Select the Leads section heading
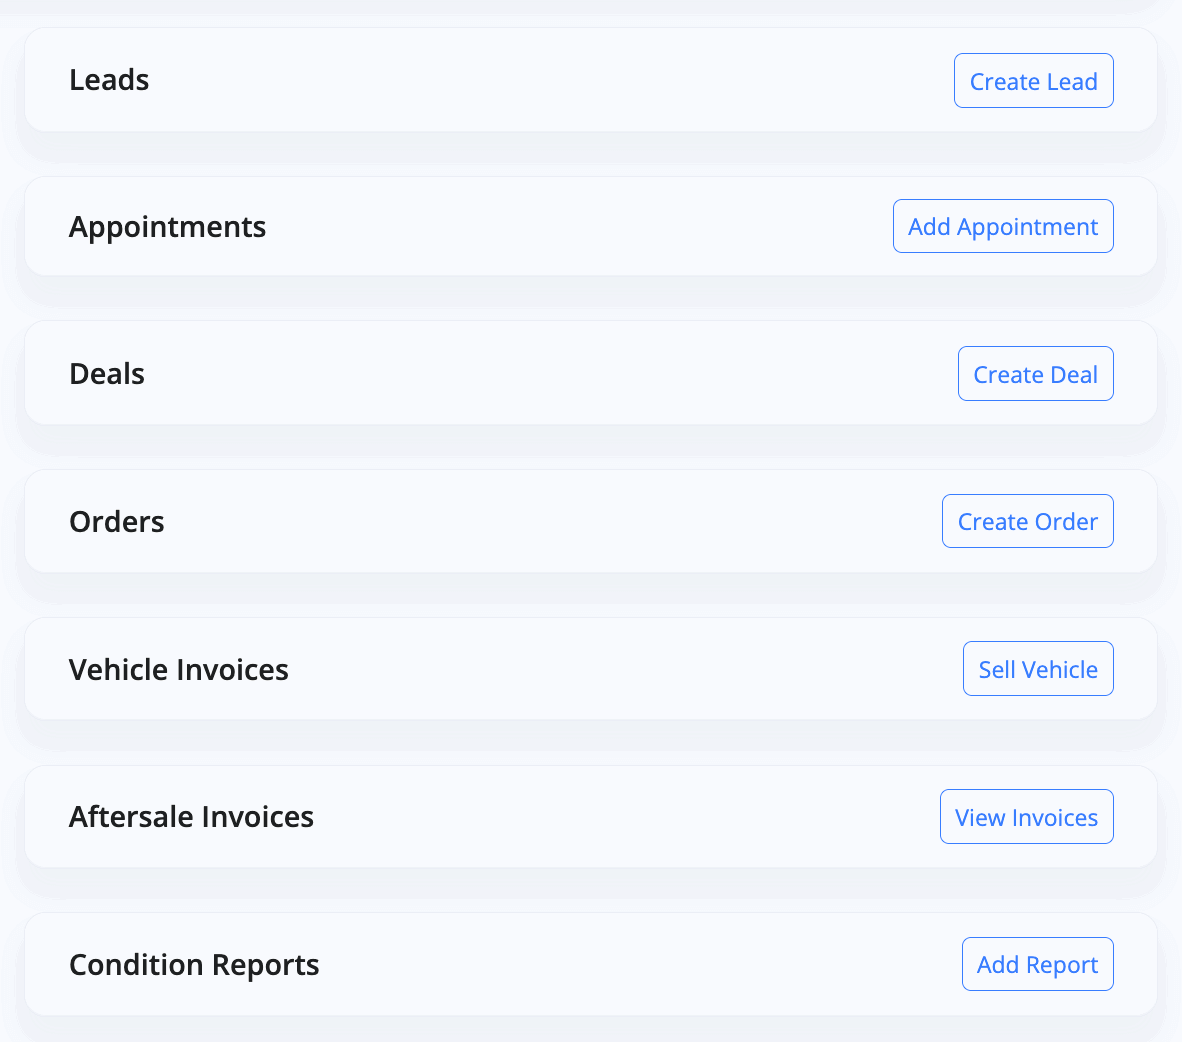 (109, 80)
